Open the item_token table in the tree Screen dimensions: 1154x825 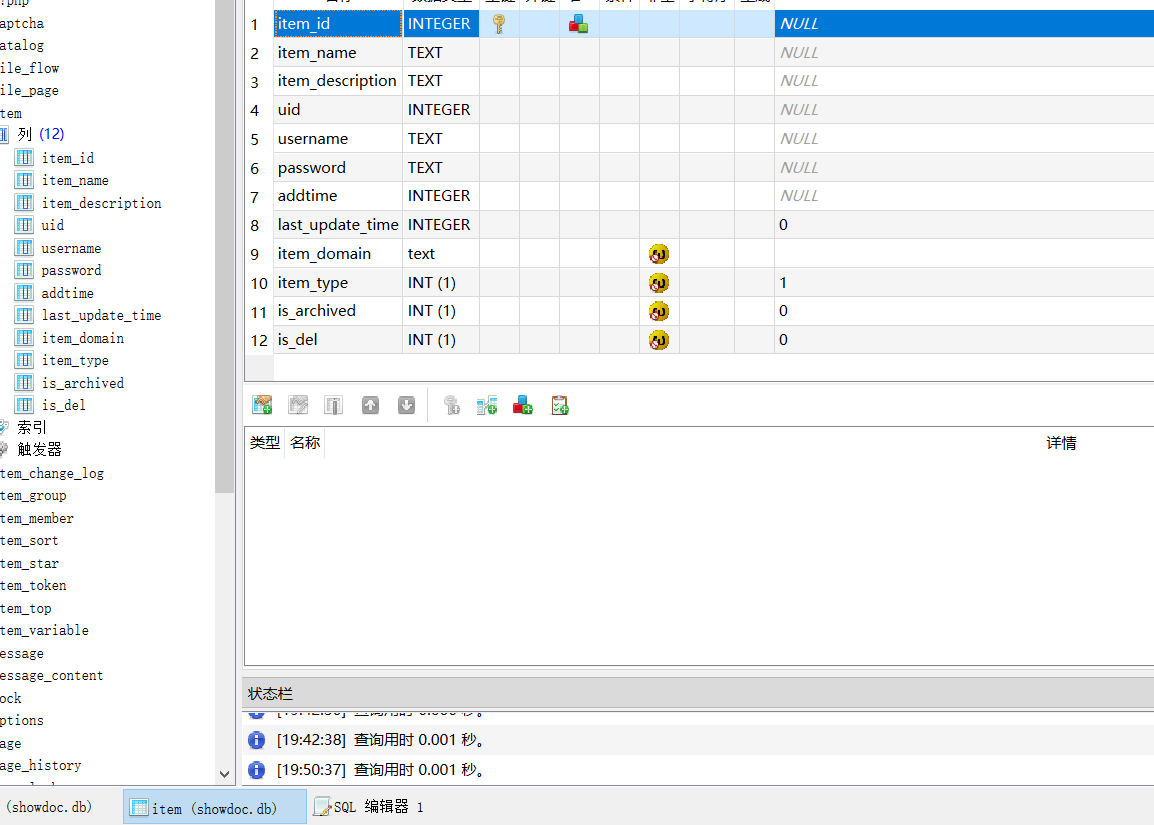point(33,585)
